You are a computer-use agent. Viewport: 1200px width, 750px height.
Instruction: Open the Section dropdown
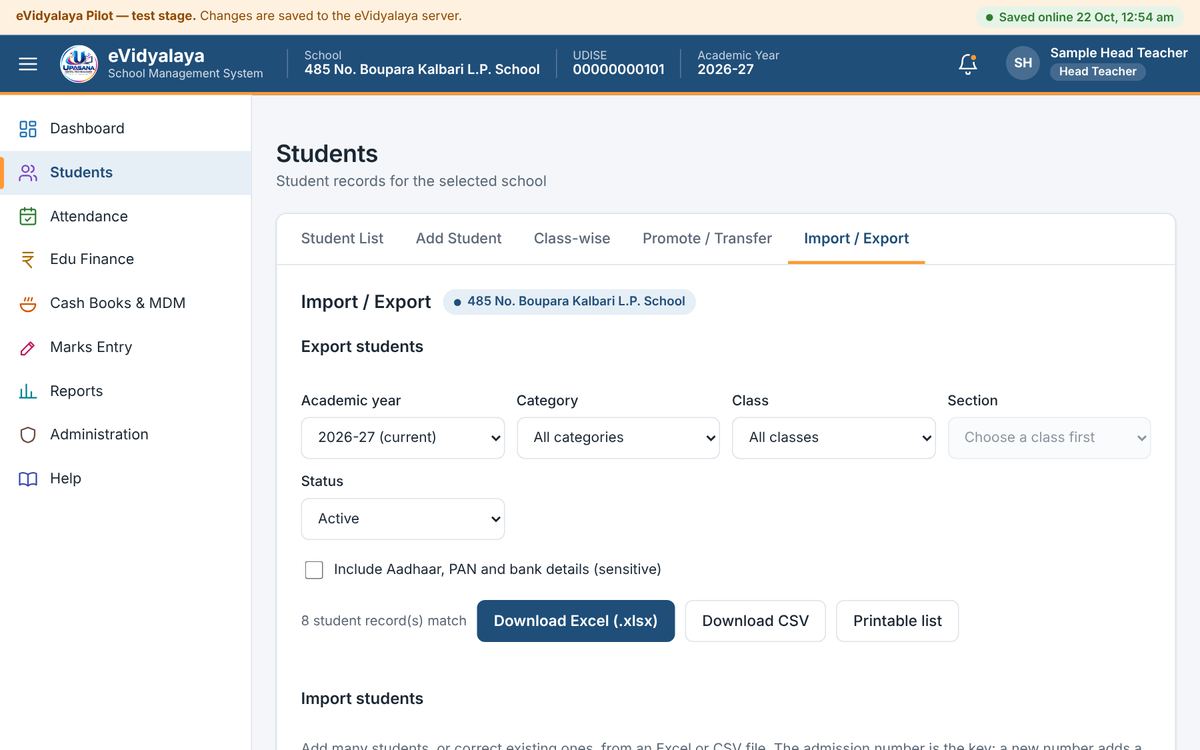1049,438
